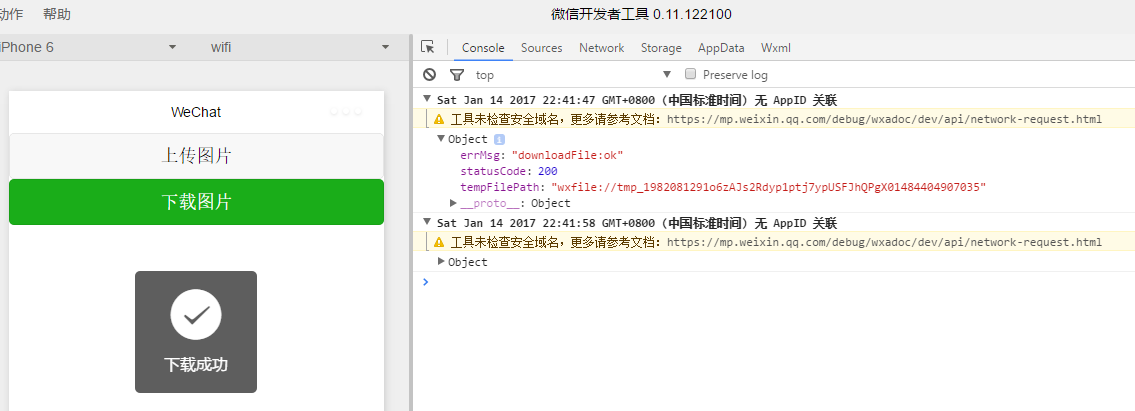Switch to the Wxml tab

[x=776, y=48]
